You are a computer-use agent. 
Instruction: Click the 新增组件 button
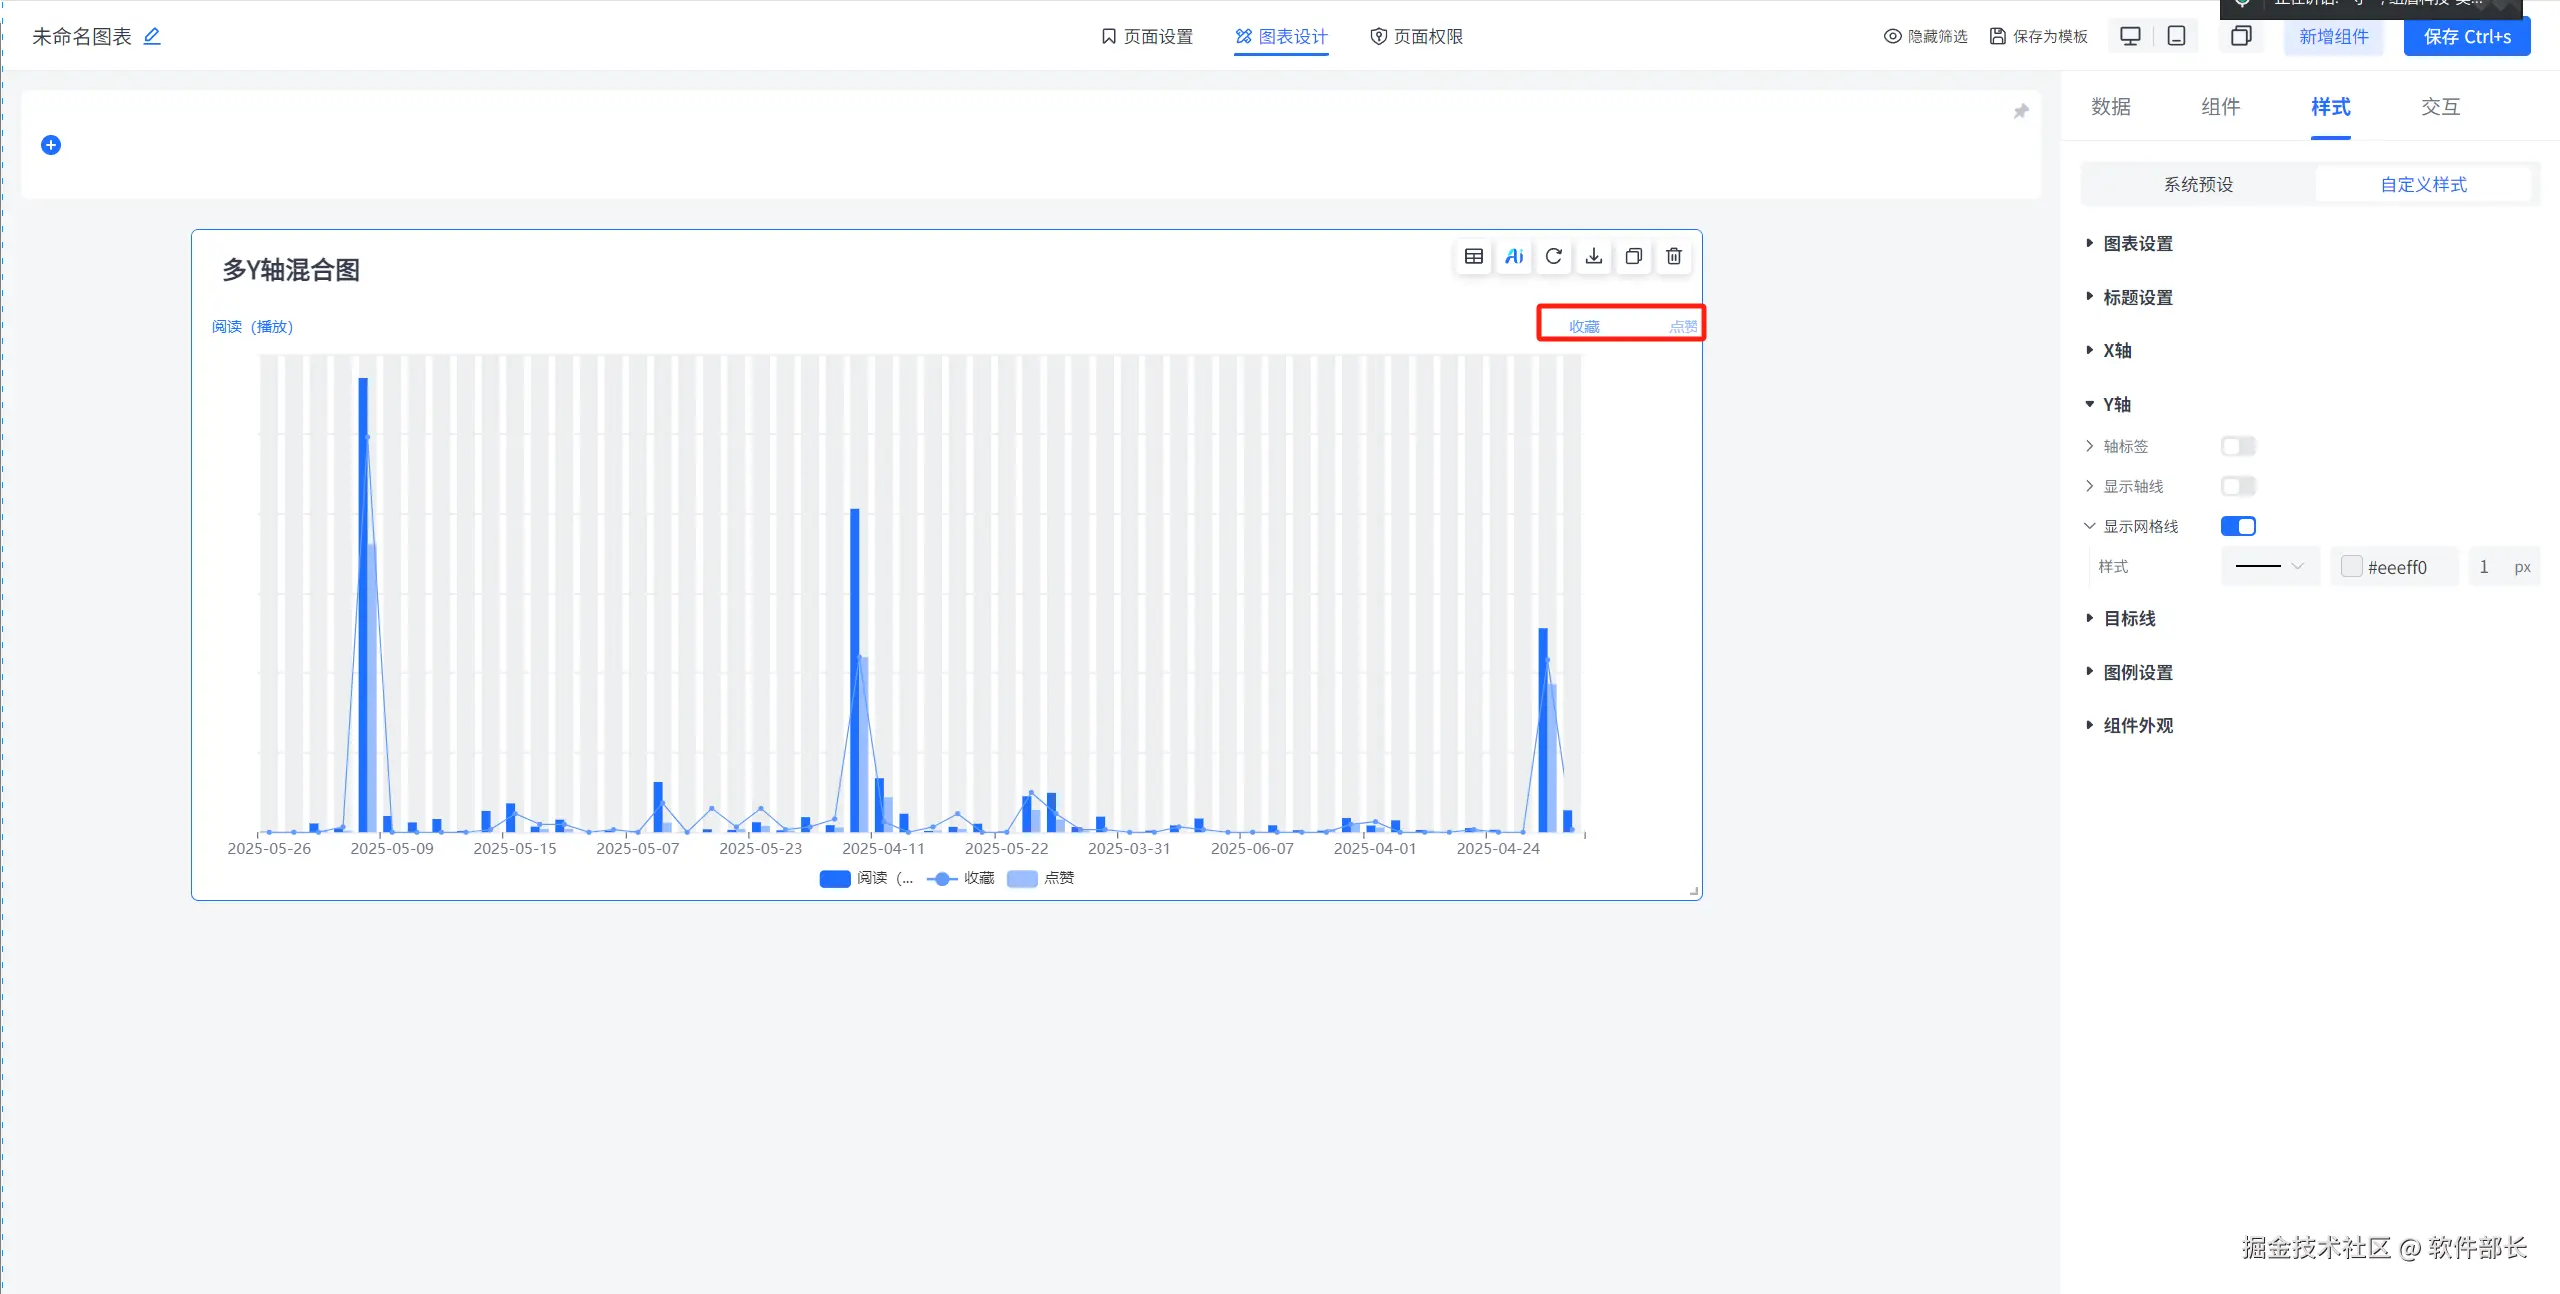pyautogui.click(x=2333, y=37)
